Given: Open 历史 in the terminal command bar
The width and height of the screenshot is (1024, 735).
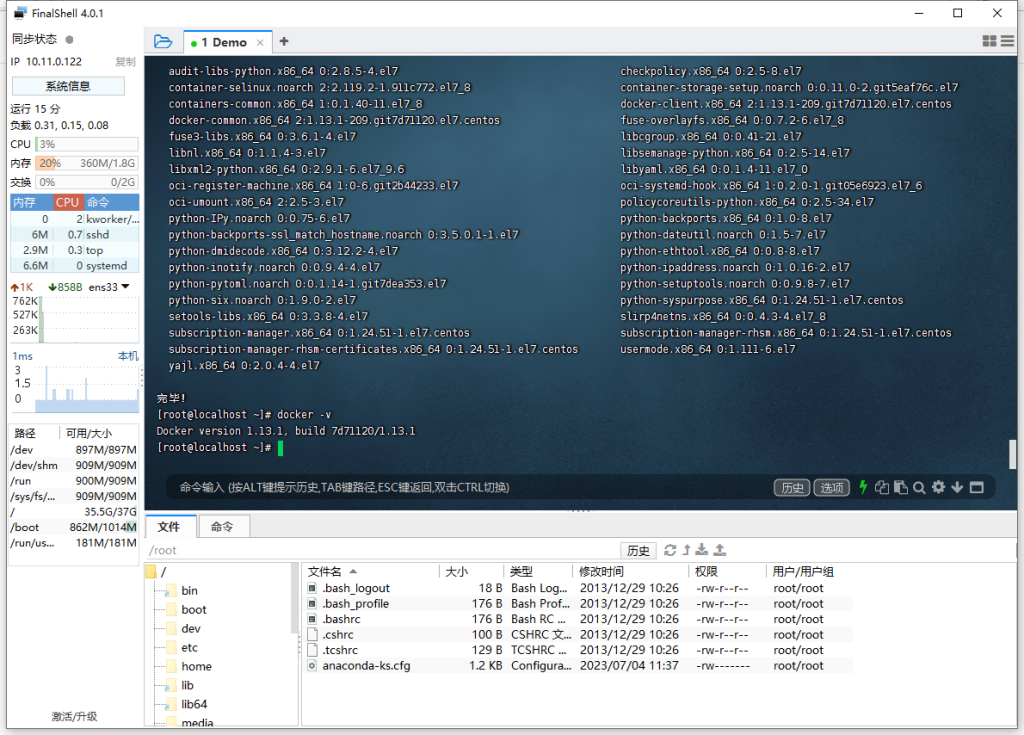Looking at the screenshot, I should [x=792, y=487].
